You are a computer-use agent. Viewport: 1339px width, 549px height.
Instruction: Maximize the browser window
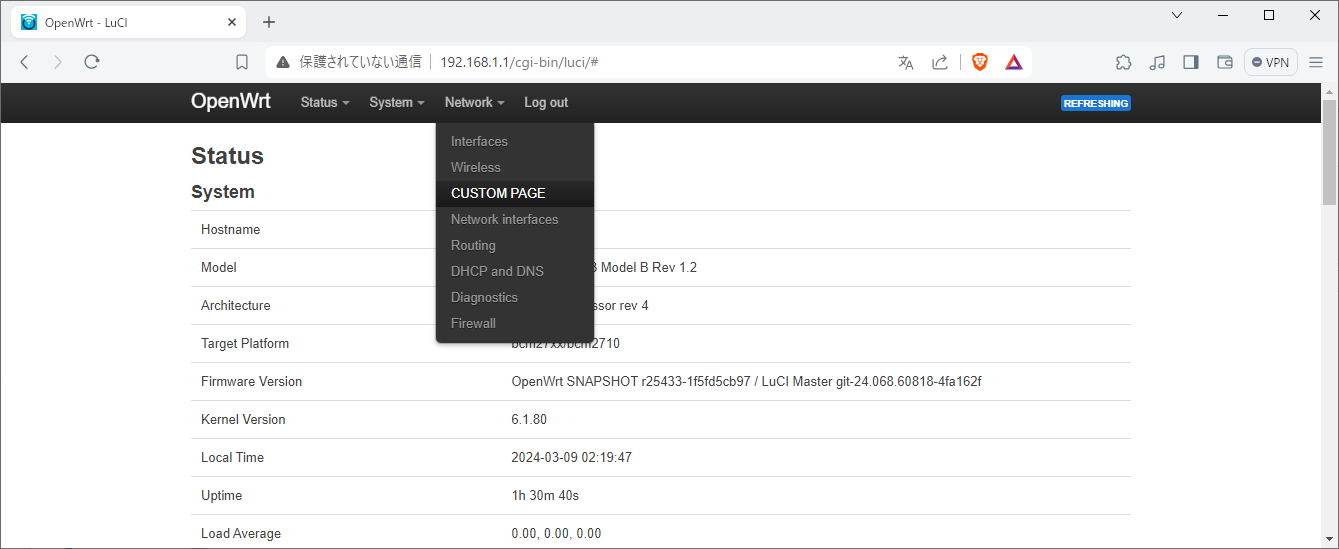(1269, 15)
